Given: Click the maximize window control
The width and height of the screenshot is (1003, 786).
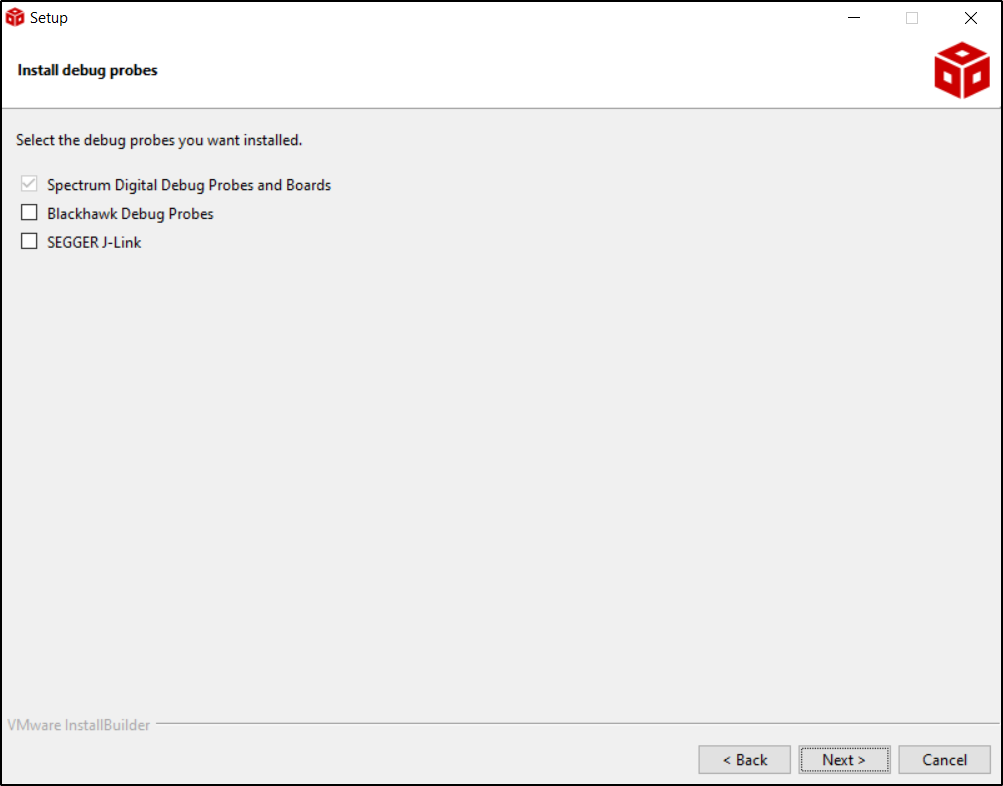Looking at the screenshot, I should point(911,17).
